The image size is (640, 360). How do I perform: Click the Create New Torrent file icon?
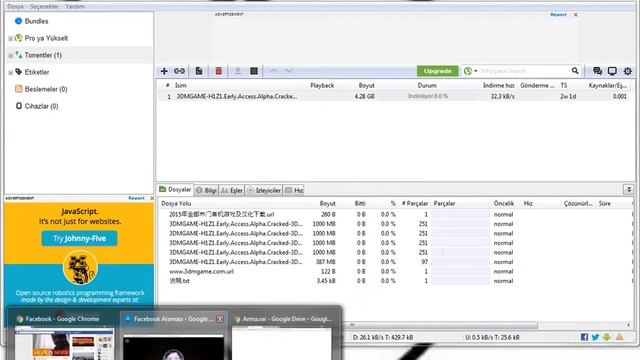(199, 71)
